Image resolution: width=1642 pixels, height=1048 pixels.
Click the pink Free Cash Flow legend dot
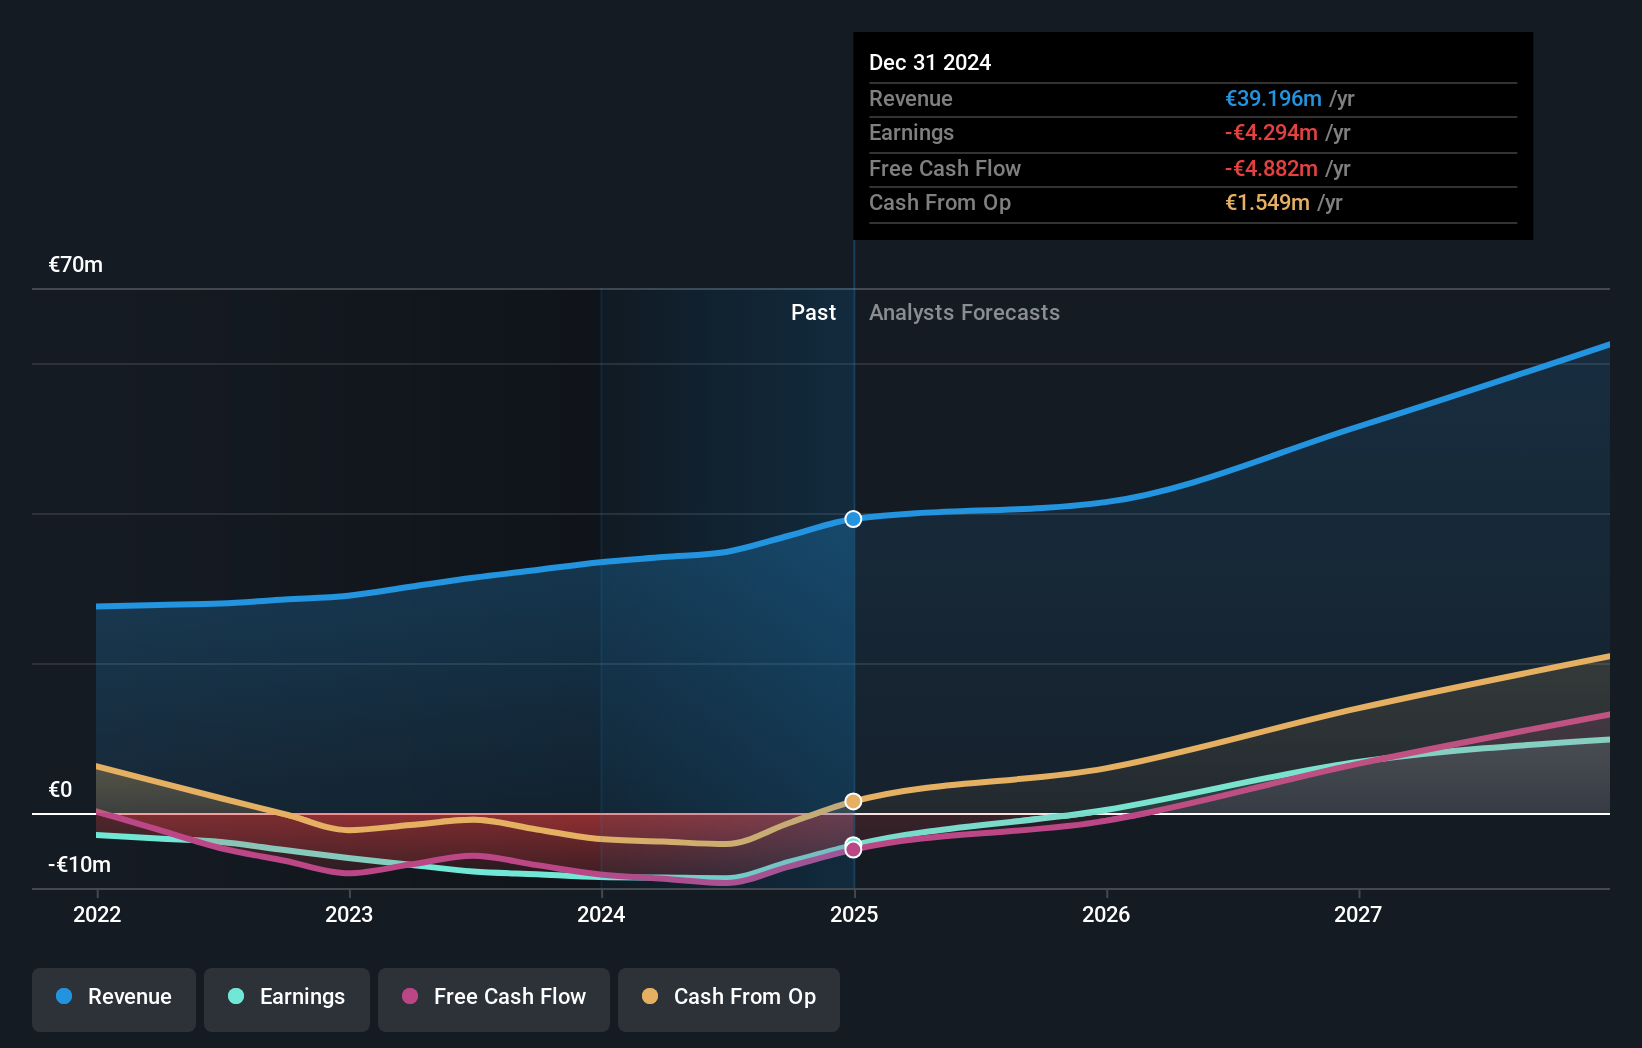coord(409,997)
